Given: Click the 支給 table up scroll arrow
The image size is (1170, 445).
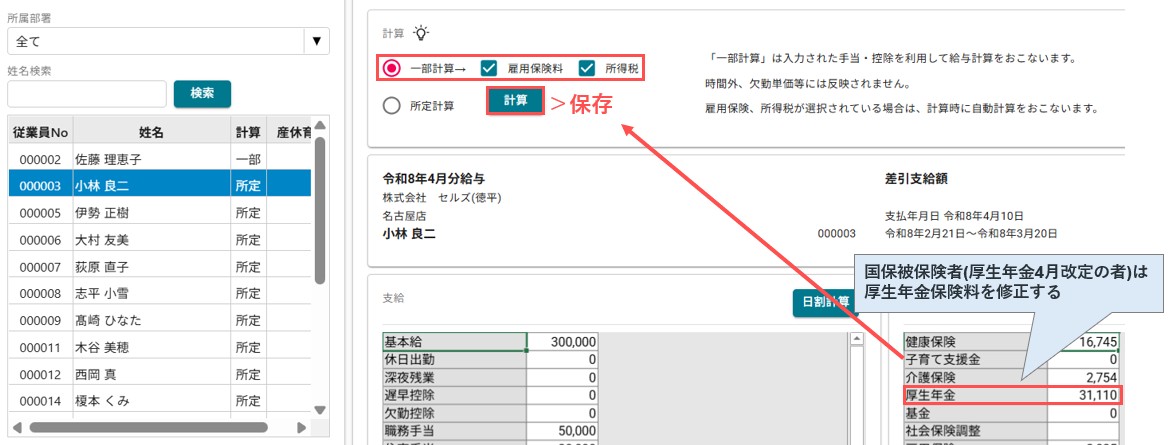Looking at the screenshot, I should tap(857, 340).
